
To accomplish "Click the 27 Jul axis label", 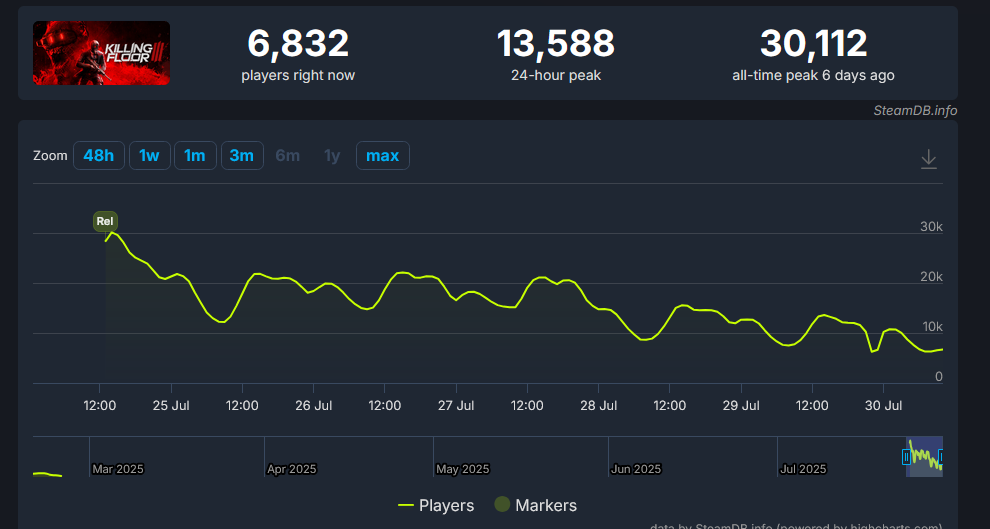I will pyautogui.click(x=456, y=405).
